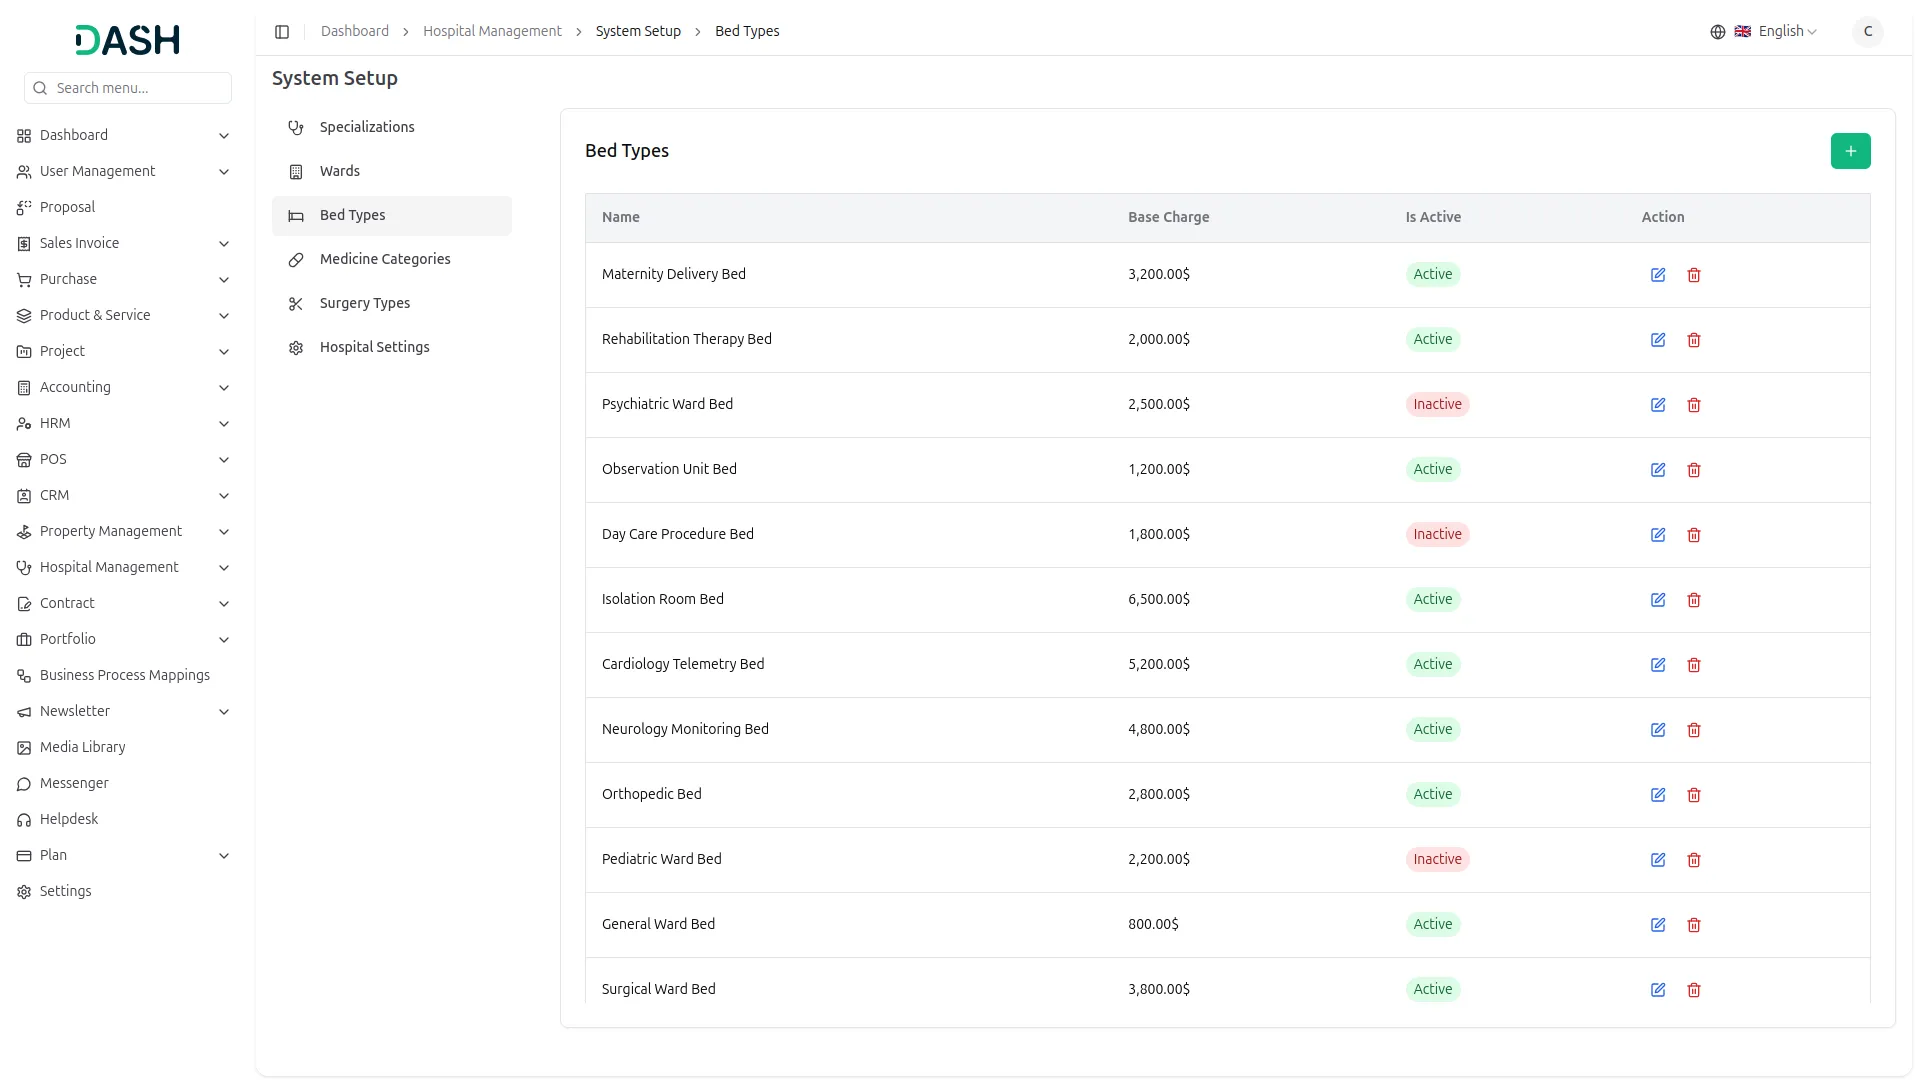Go to Hospital Management breadcrumb link
Viewport: 1920px width, 1080px height.
tap(492, 32)
